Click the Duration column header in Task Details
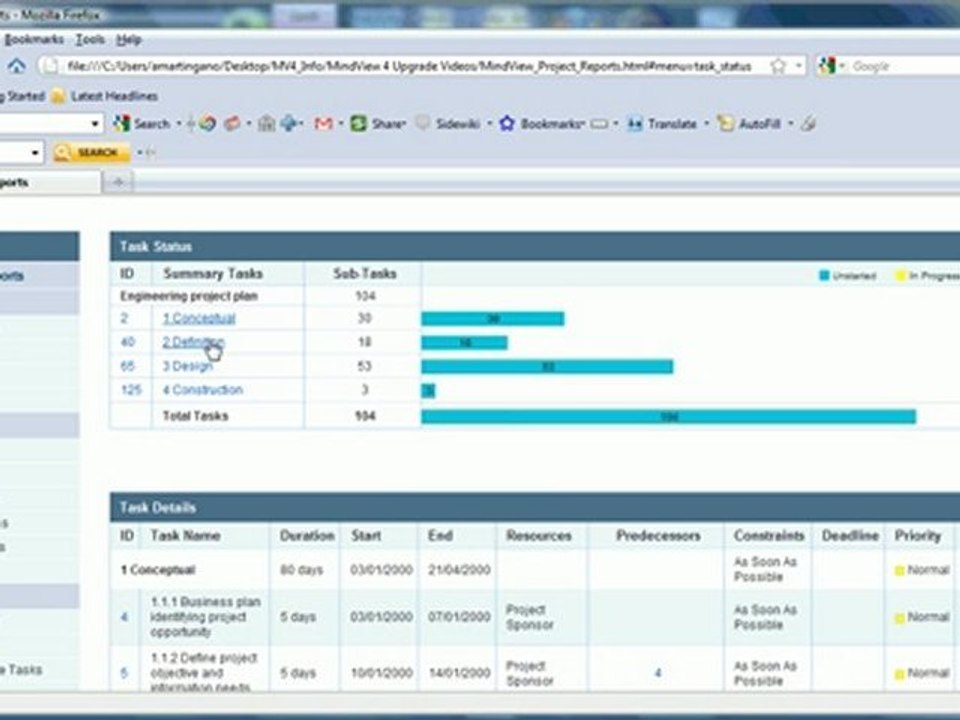Image resolution: width=960 pixels, height=720 pixels. [x=307, y=536]
